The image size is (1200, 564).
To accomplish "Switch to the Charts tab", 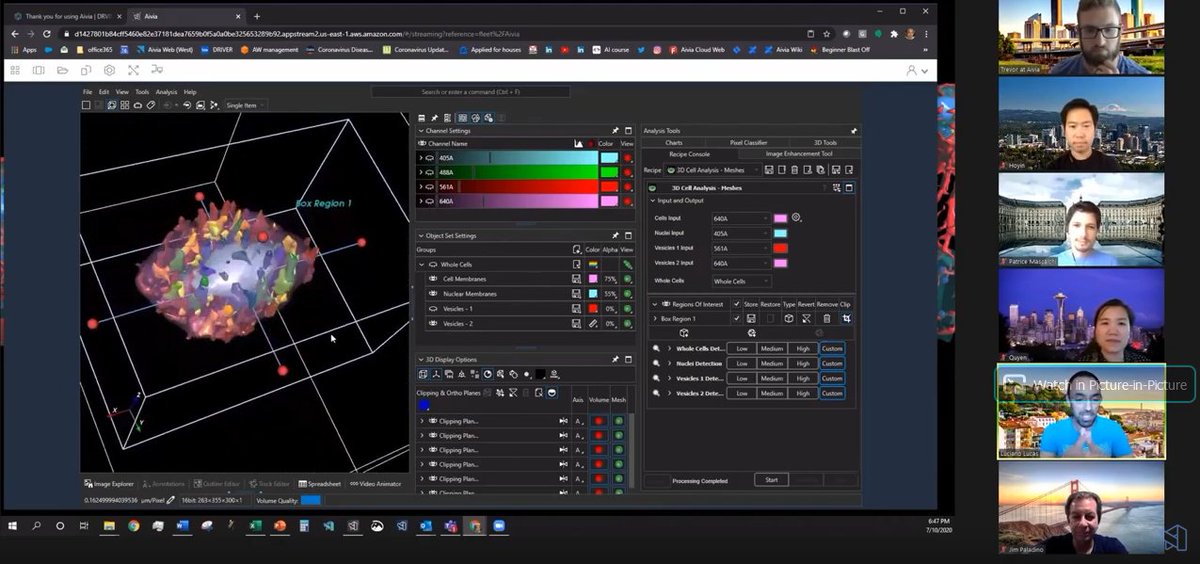I will coord(674,143).
